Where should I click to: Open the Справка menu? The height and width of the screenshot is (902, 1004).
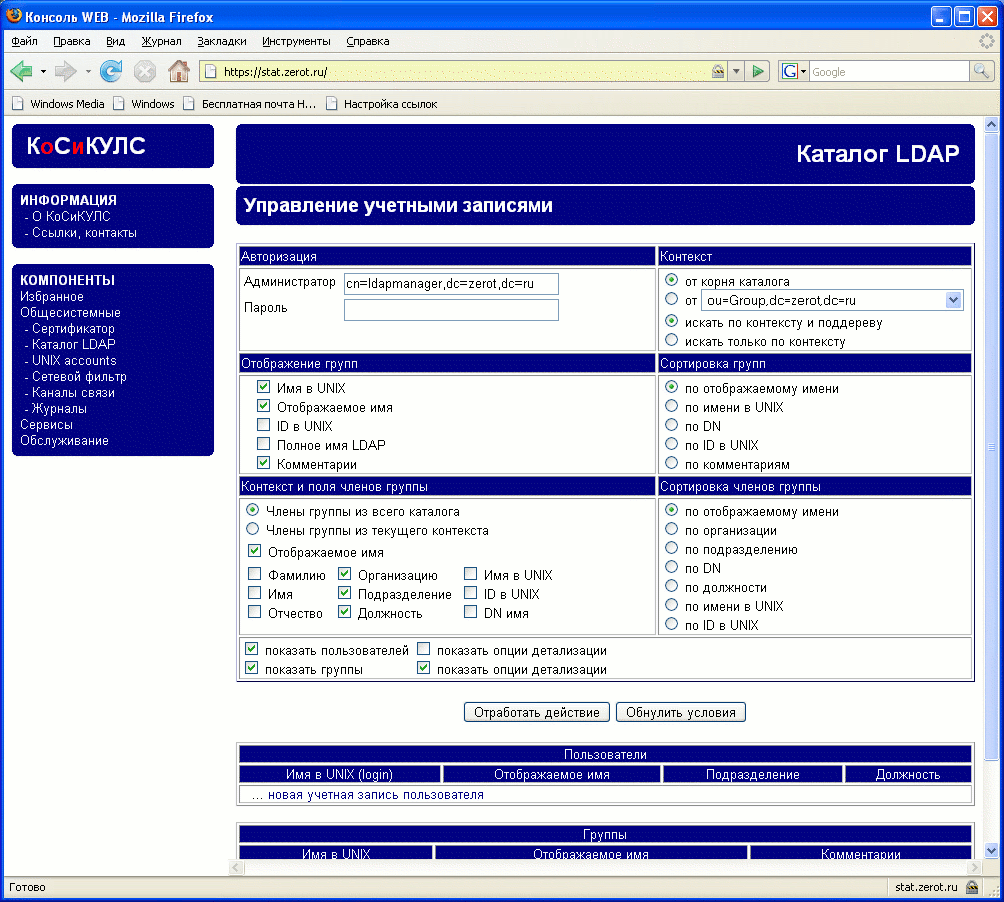point(368,41)
